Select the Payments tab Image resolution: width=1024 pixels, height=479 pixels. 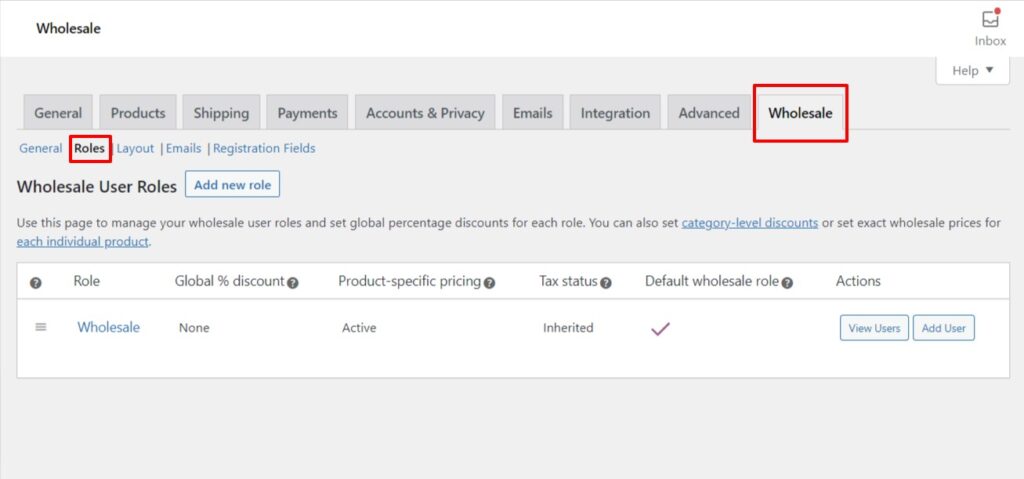[x=307, y=113]
